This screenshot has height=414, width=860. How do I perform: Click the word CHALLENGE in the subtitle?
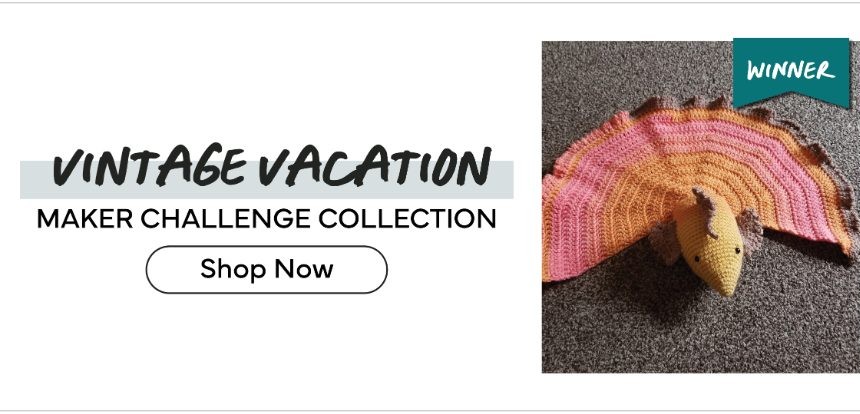(225, 219)
